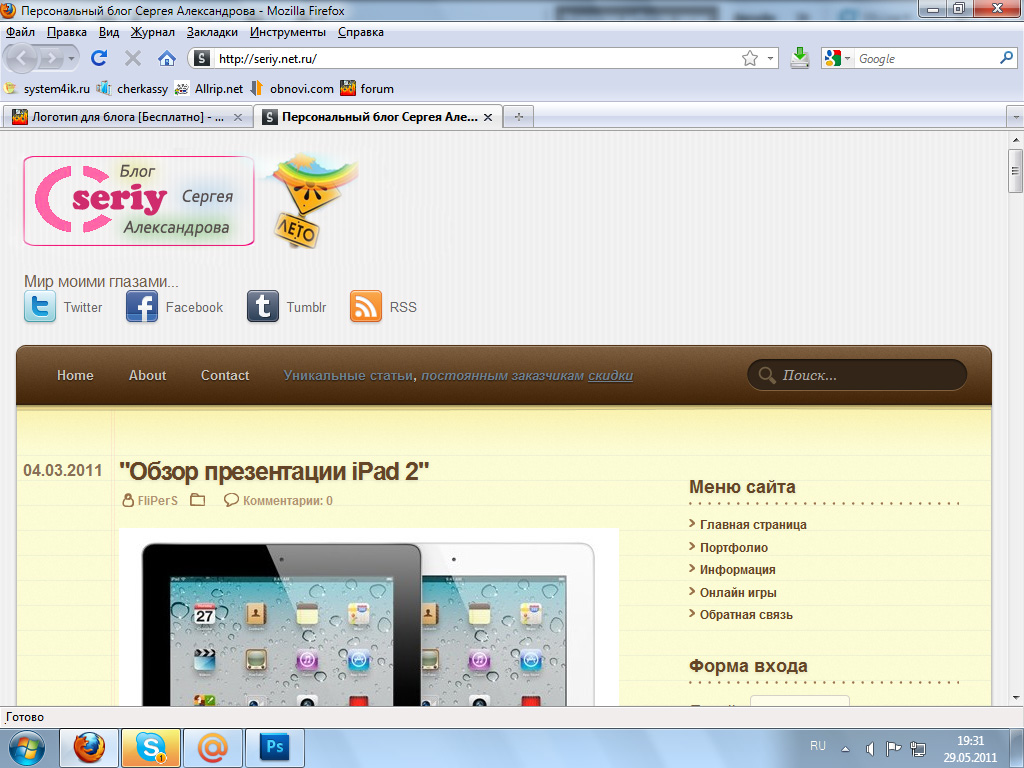Screen dimensions: 1024x768
Task: Open the Mail.ru Agent taskbar icon
Action: [x=212, y=748]
